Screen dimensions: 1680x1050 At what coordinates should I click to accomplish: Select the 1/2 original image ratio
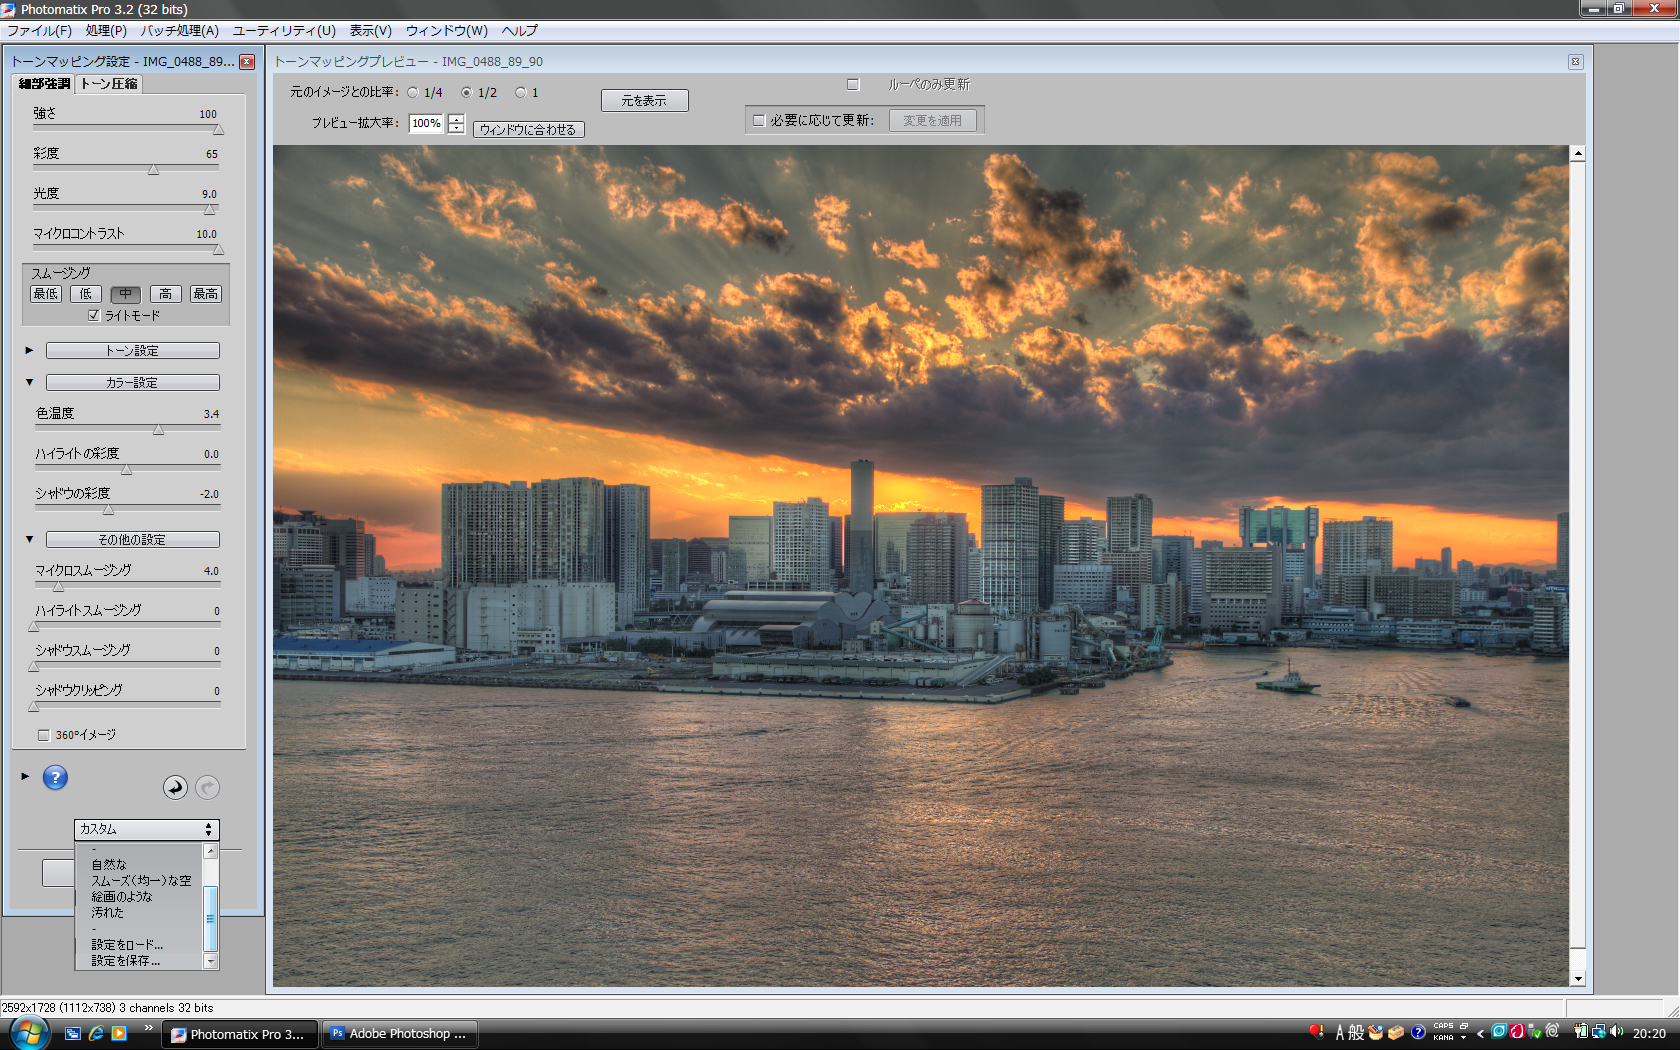(466, 93)
